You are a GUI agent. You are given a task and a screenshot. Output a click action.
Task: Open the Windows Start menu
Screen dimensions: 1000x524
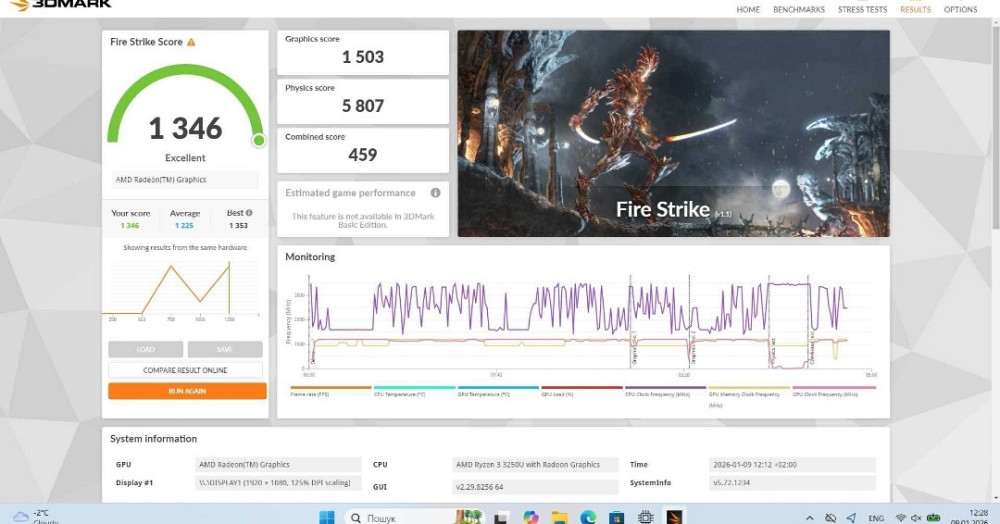(325, 517)
